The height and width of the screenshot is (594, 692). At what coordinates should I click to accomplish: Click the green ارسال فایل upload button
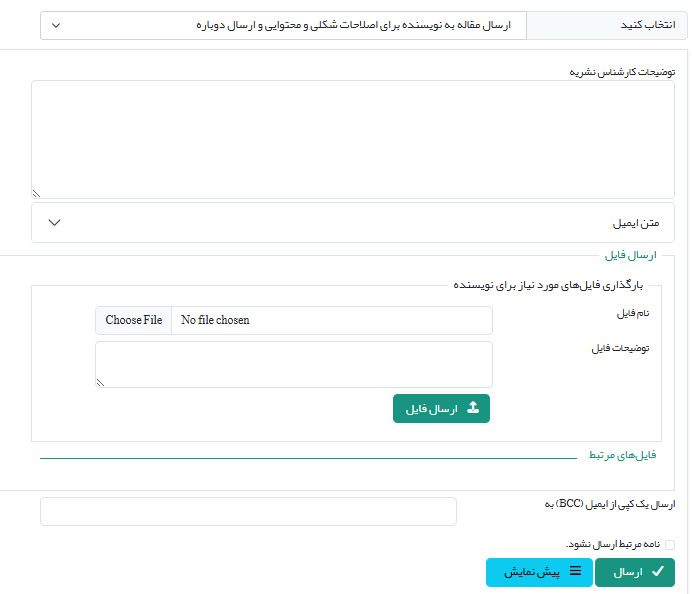coord(441,408)
